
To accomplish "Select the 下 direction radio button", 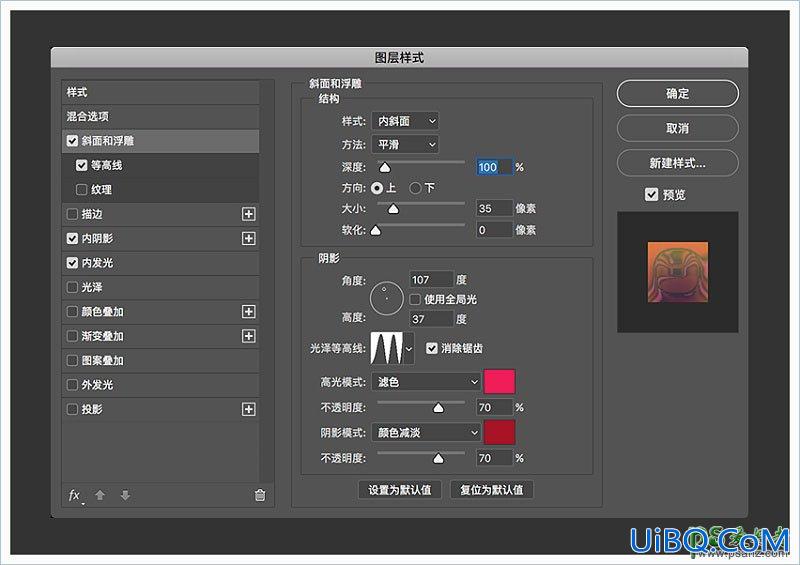I will coord(415,188).
